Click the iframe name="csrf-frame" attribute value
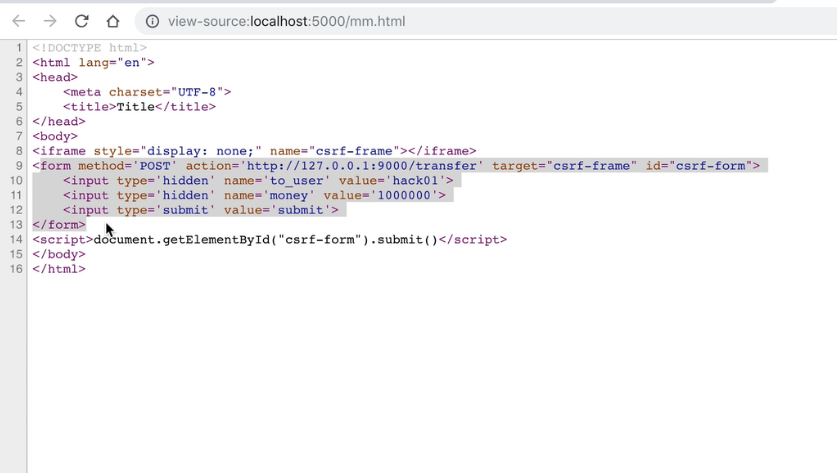This screenshot has width=837, height=473. pos(354,151)
